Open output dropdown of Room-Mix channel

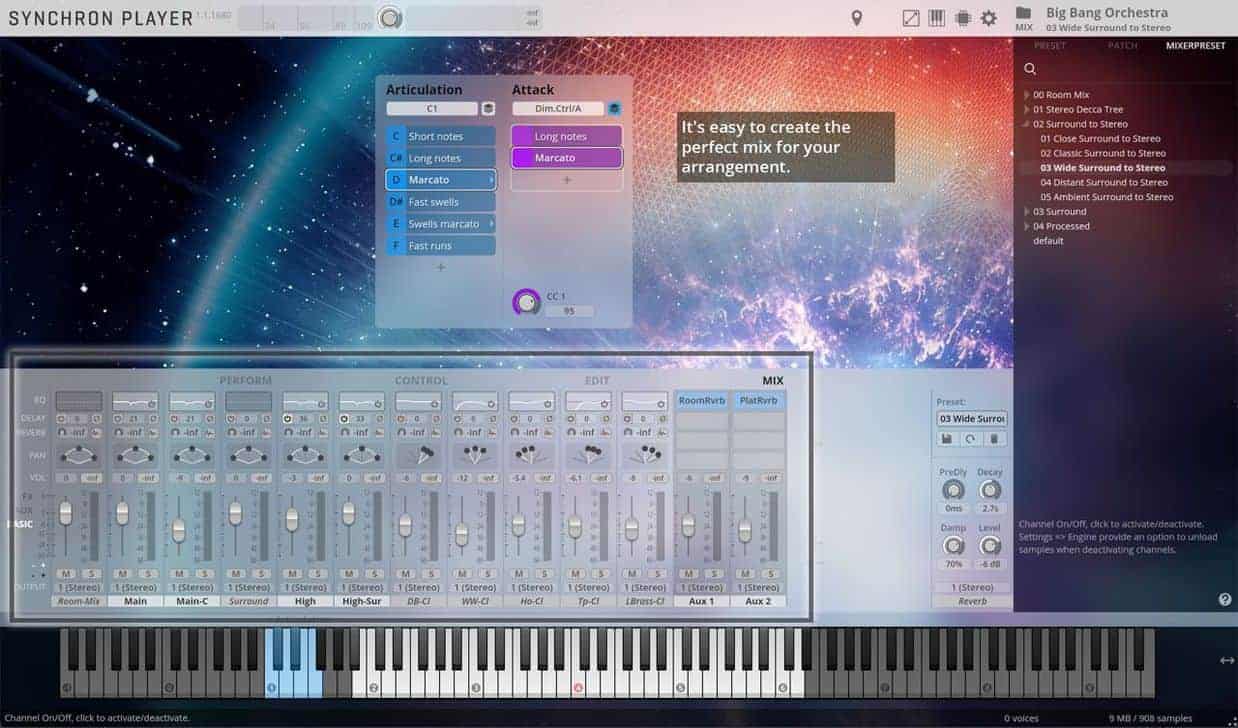(x=79, y=588)
